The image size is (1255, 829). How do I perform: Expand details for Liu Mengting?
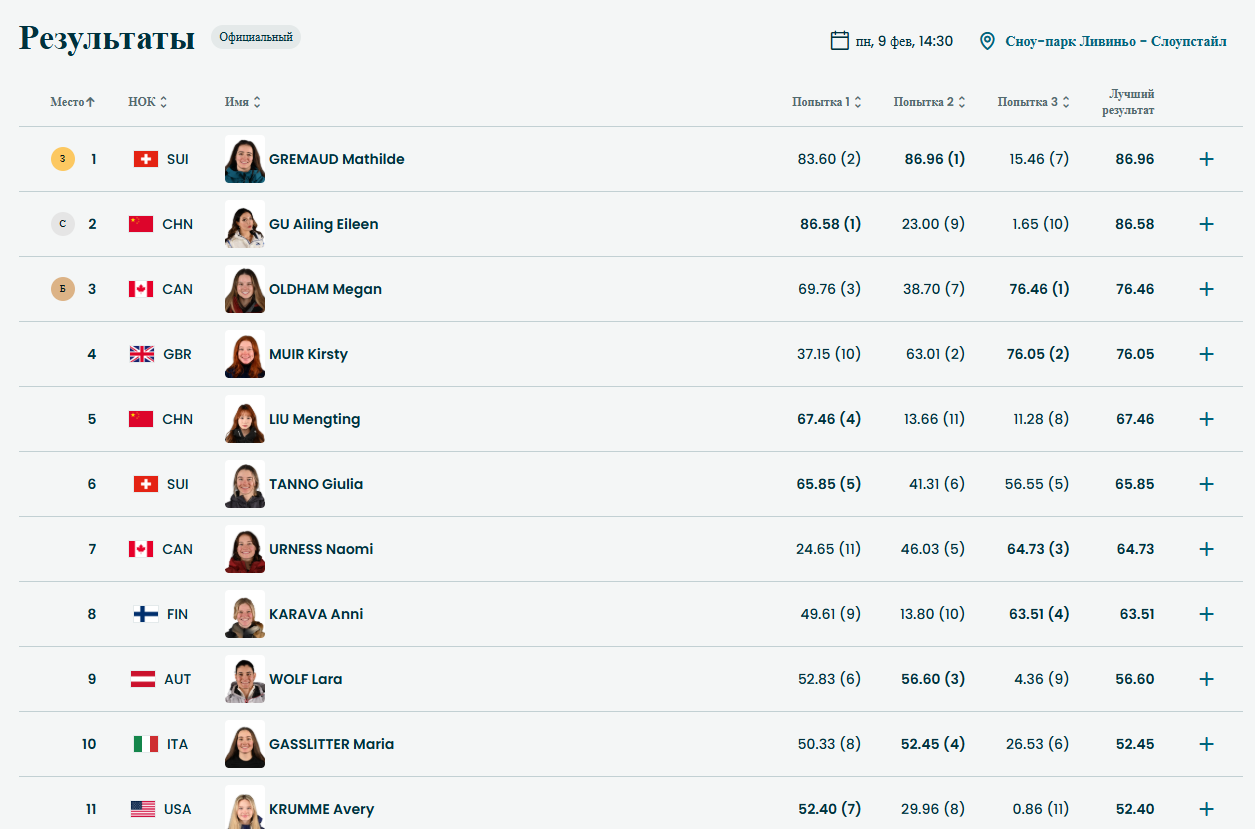tap(1206, 419)
